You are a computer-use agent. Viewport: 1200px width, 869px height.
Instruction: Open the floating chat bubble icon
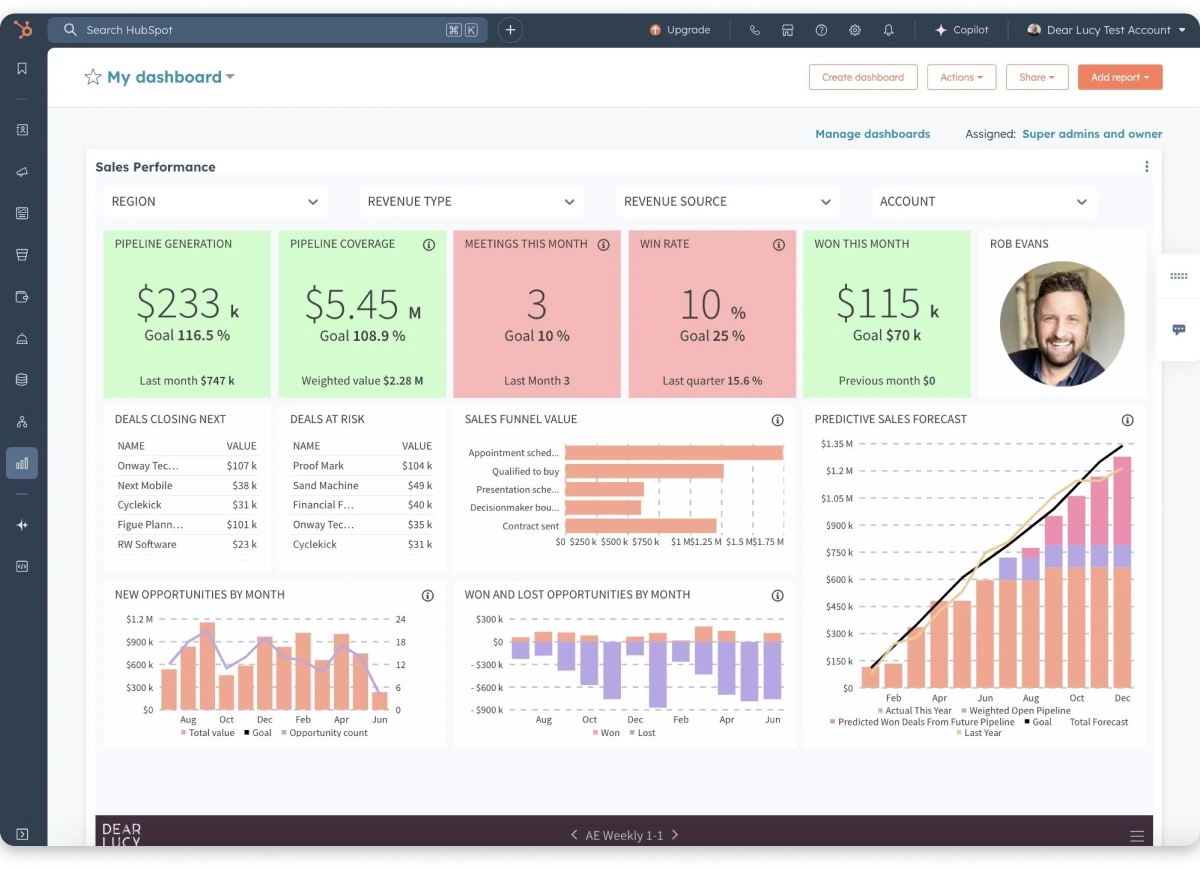pos(1179,329)
